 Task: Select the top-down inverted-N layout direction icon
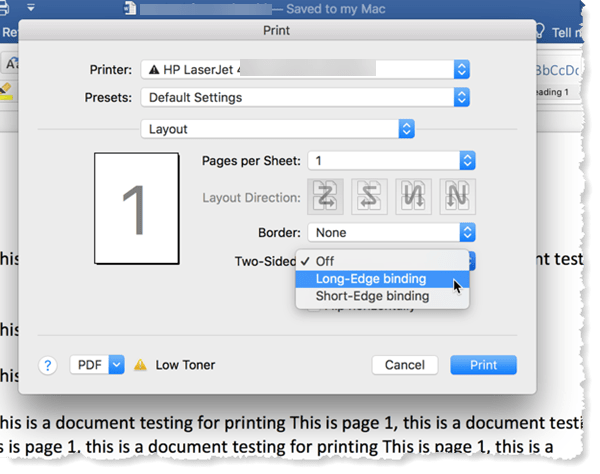tap(413, 197)
